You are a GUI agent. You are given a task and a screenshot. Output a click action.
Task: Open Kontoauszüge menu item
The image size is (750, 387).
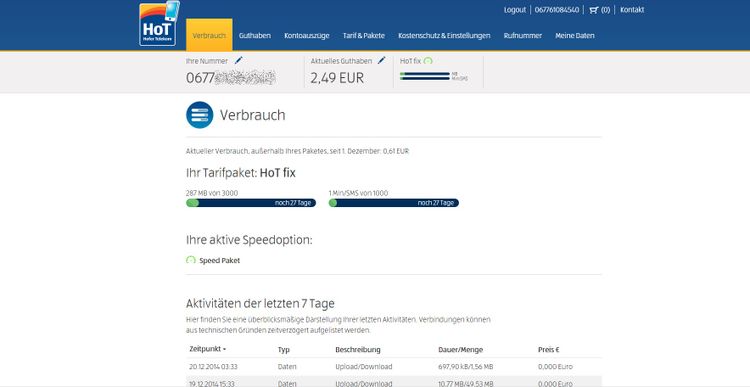pos(307,35)
